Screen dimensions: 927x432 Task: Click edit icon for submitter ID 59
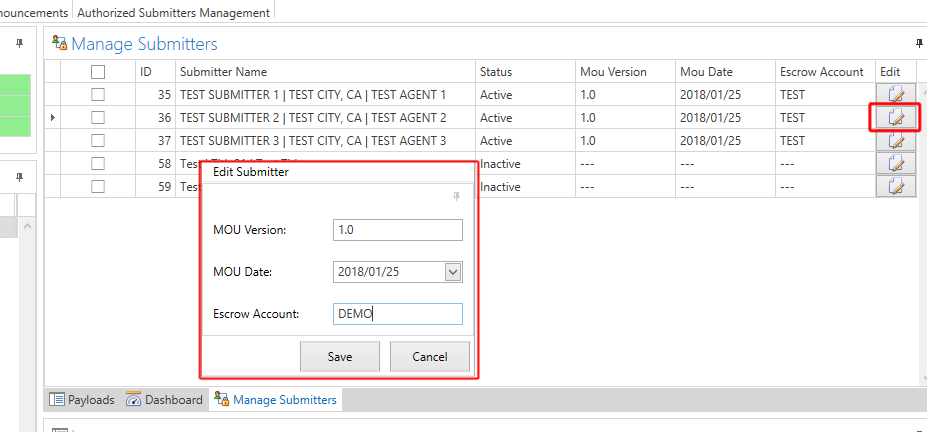click(x=896, y=186)
